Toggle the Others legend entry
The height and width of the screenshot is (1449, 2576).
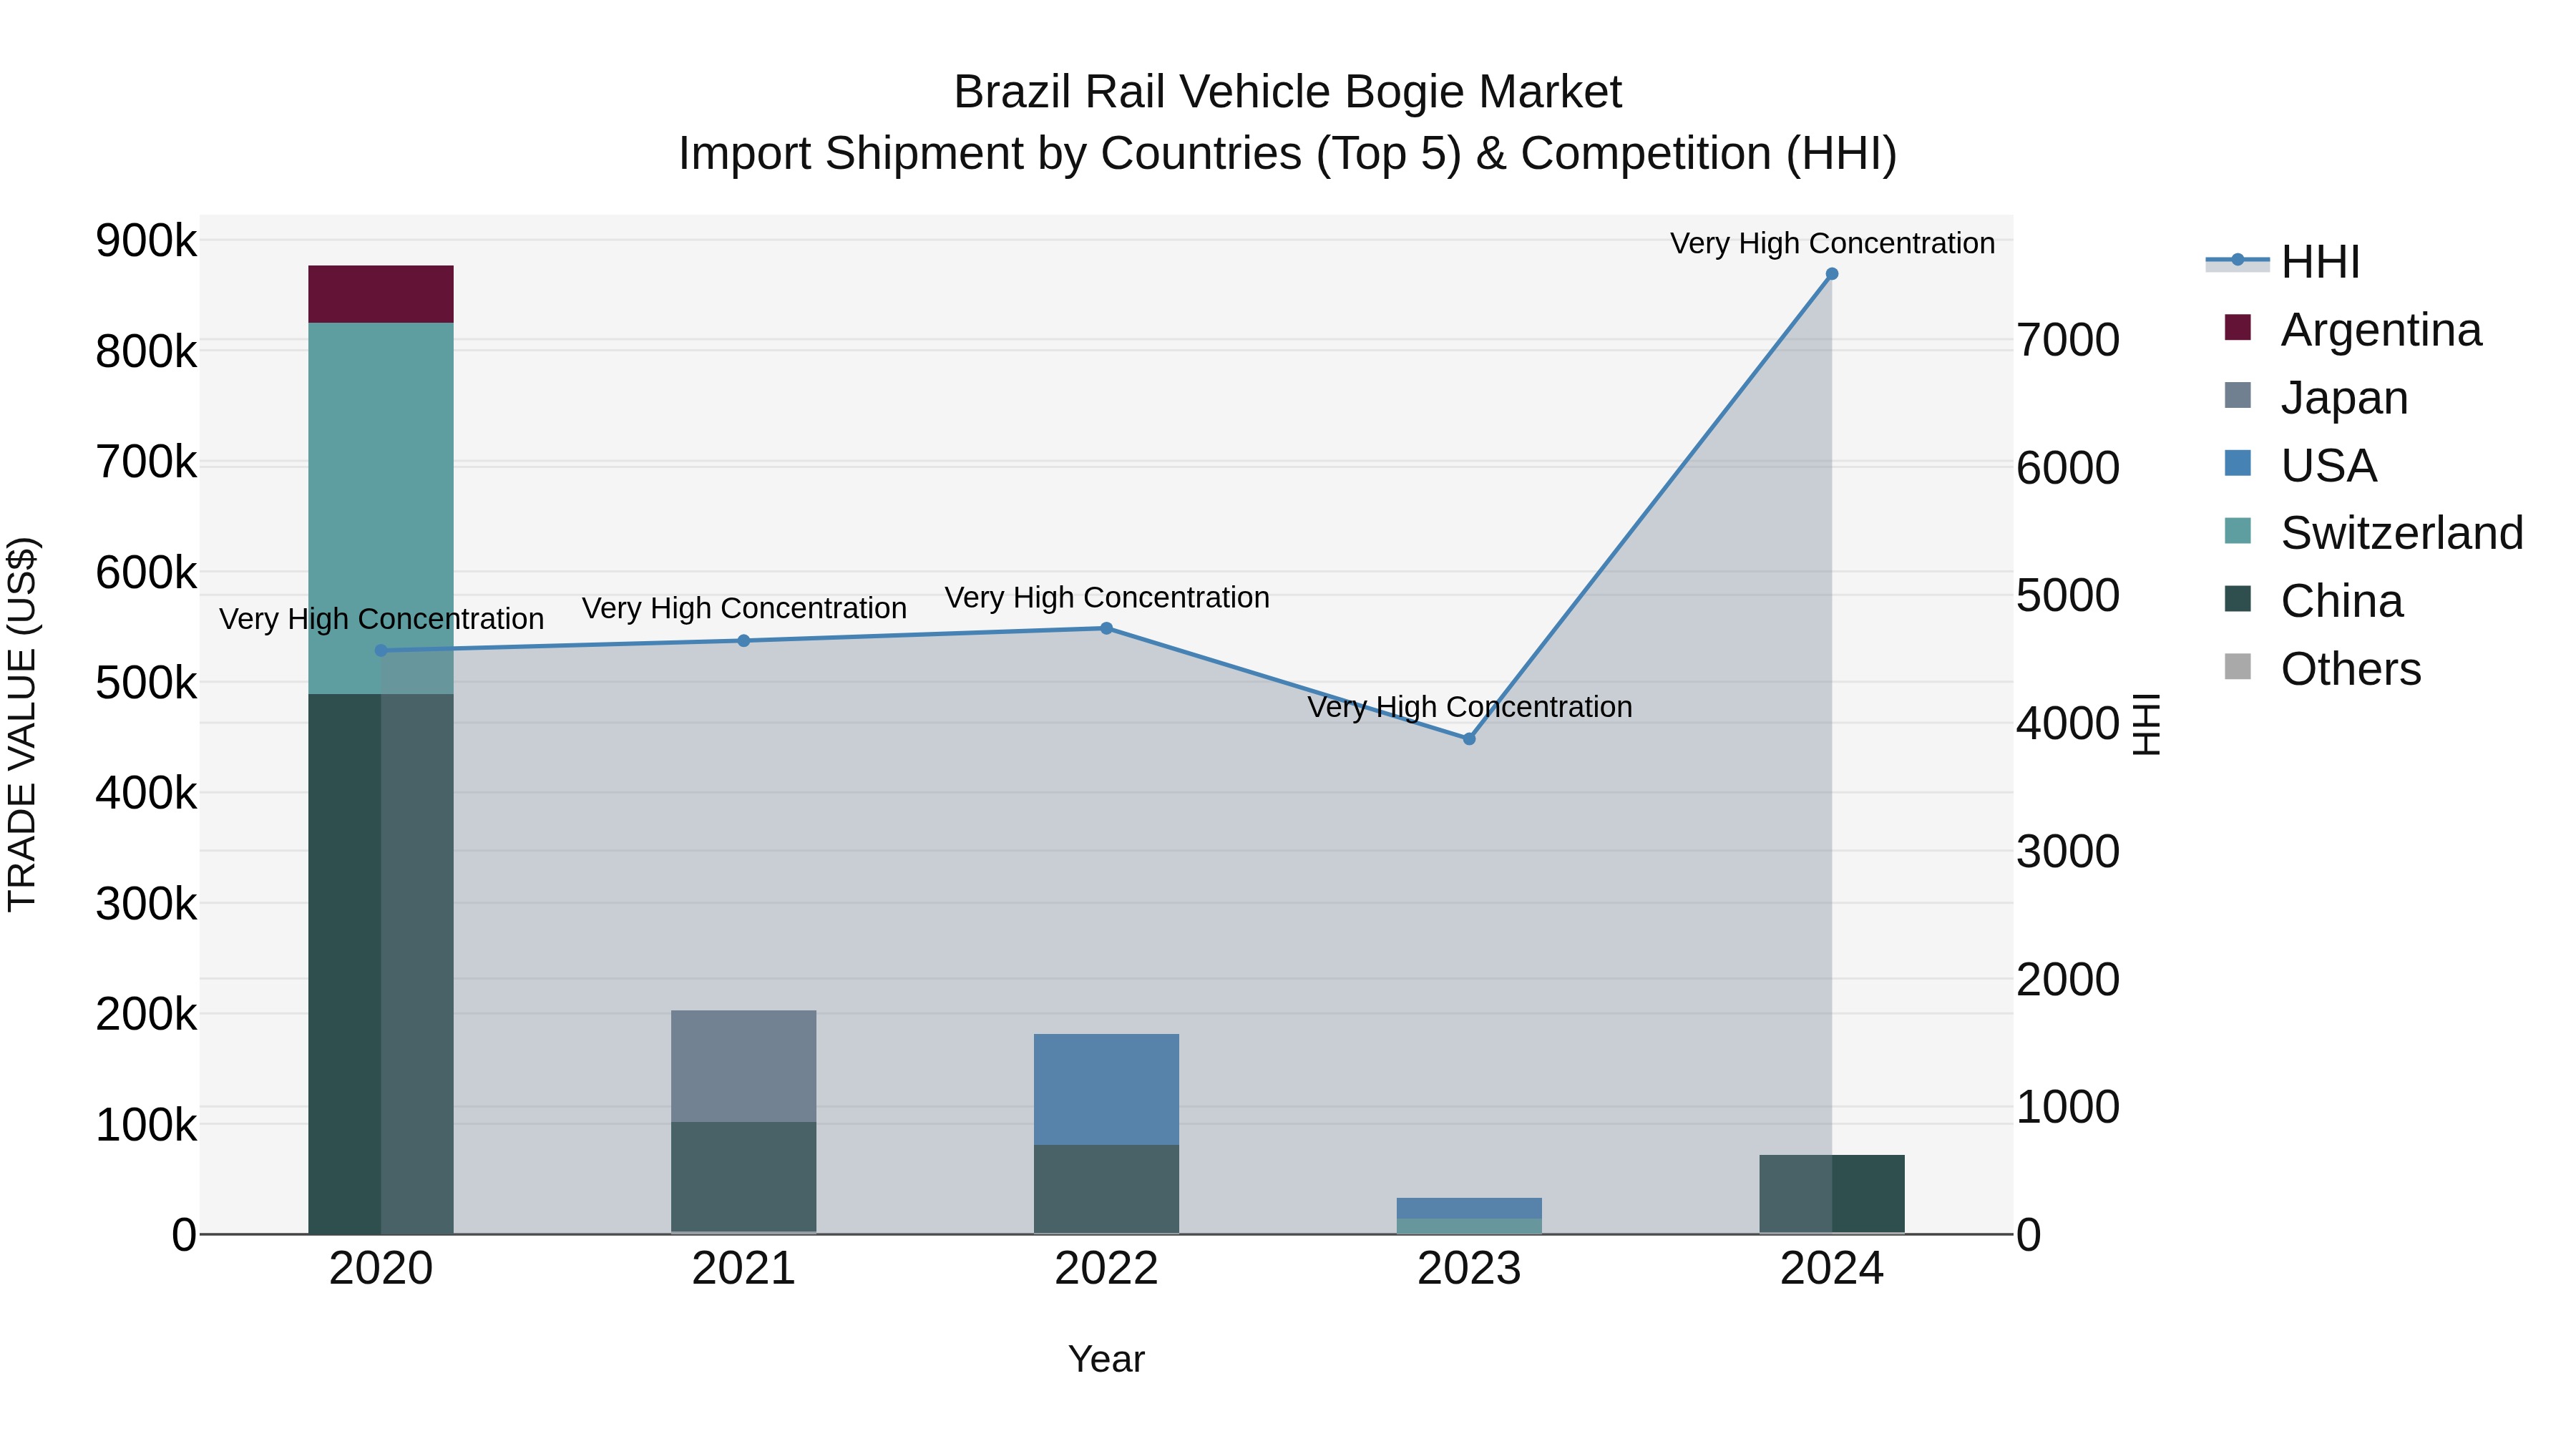pos(2322,669)
